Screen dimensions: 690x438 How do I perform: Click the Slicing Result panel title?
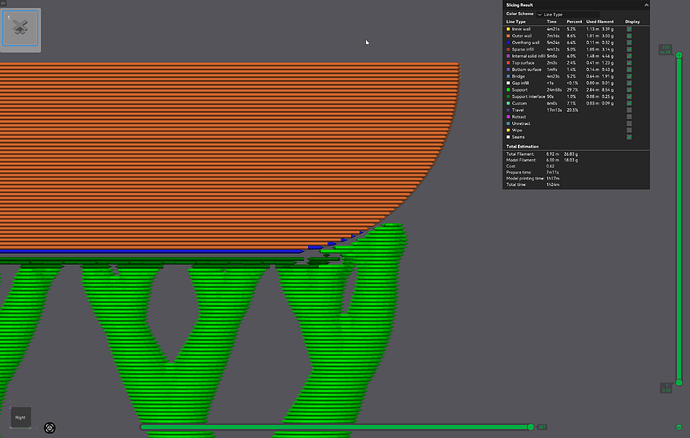tap(519, 5)
